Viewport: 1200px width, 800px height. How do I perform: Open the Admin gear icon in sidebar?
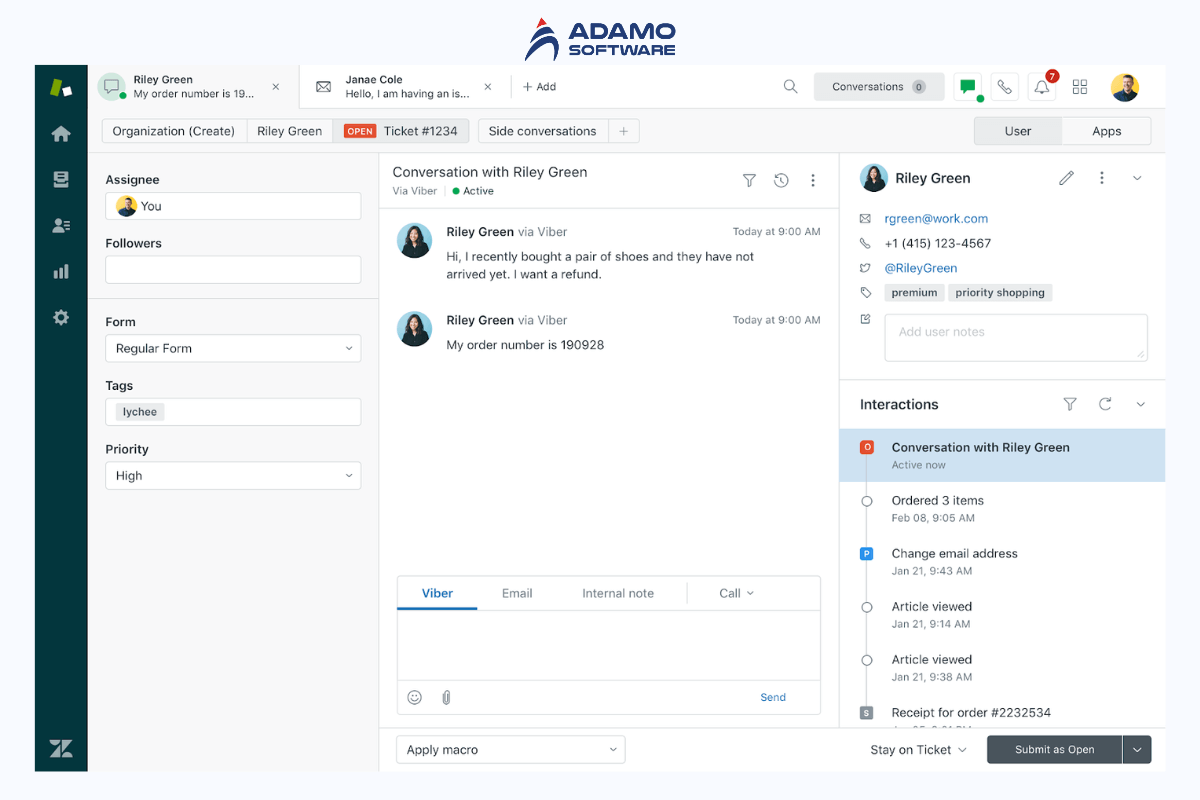pos(61,317)
